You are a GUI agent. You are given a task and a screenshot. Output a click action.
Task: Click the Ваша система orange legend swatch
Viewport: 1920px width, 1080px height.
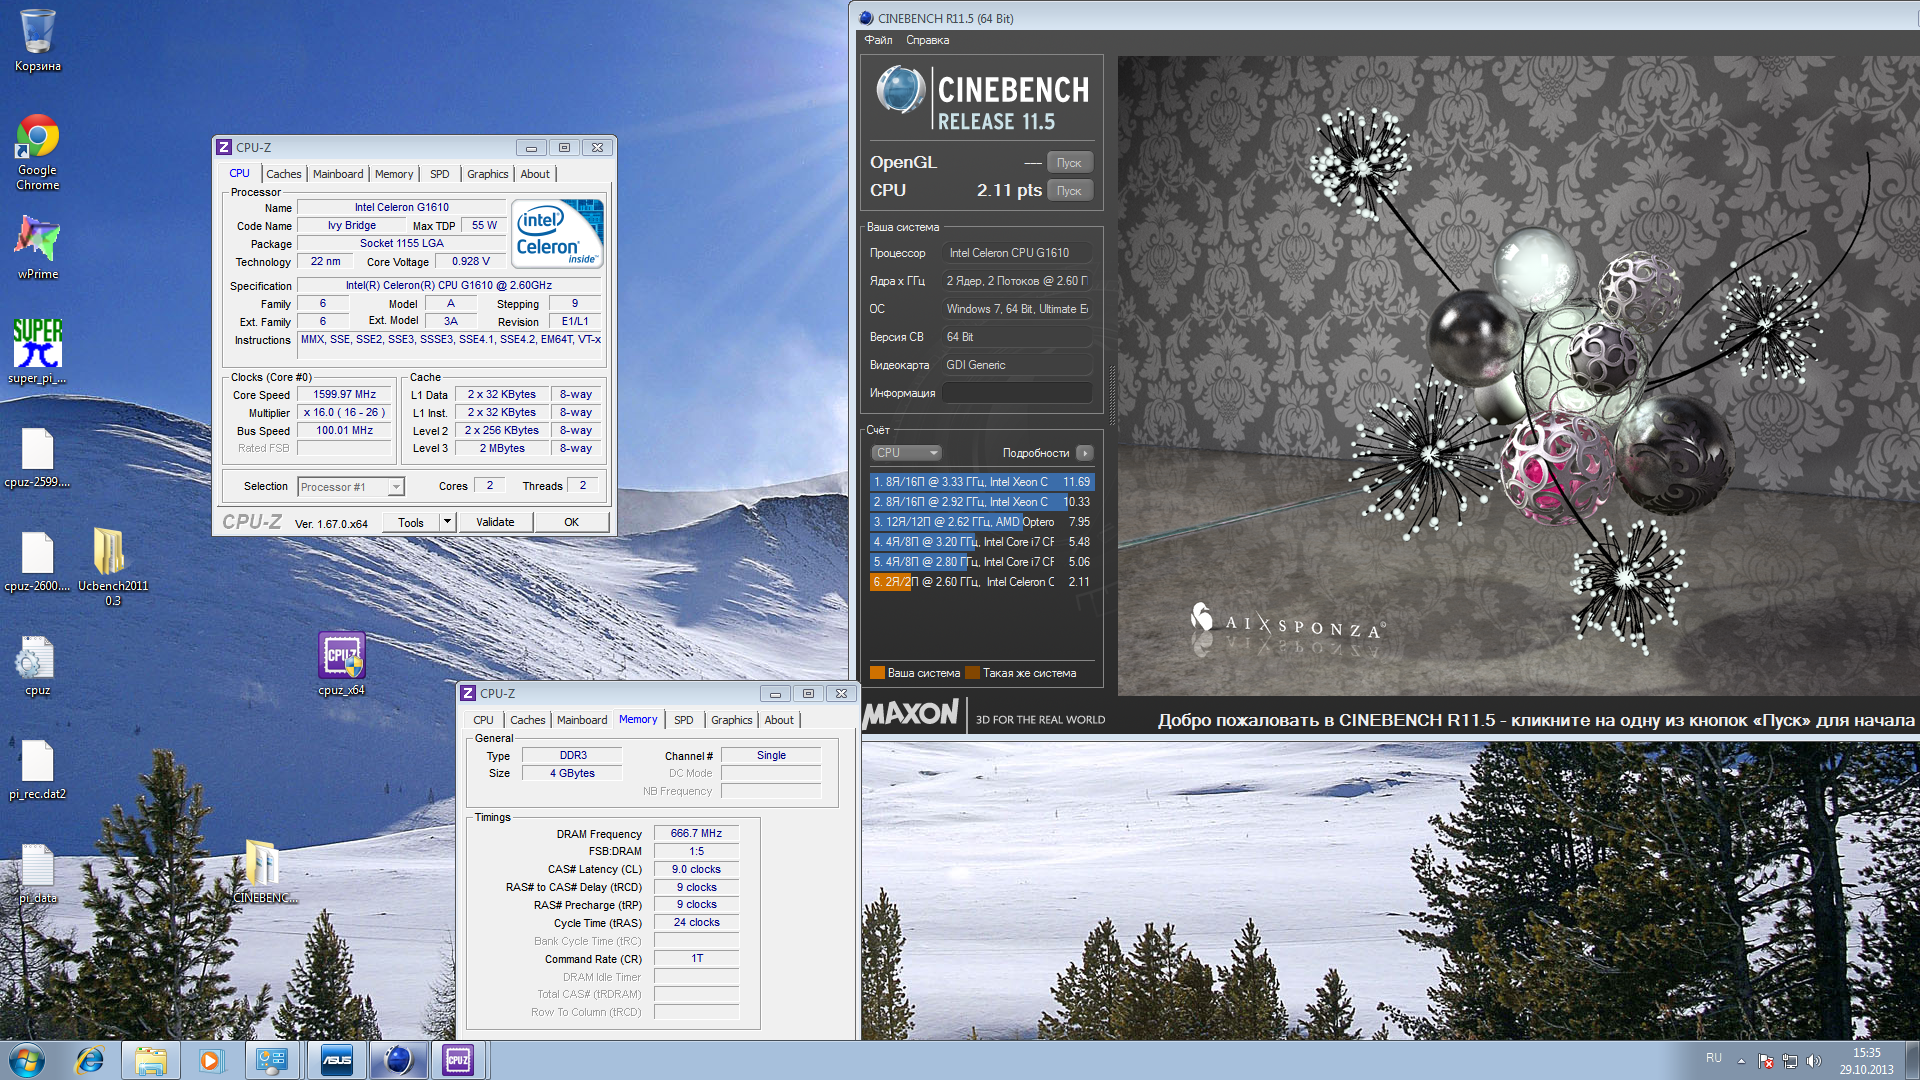pos(877,673)
